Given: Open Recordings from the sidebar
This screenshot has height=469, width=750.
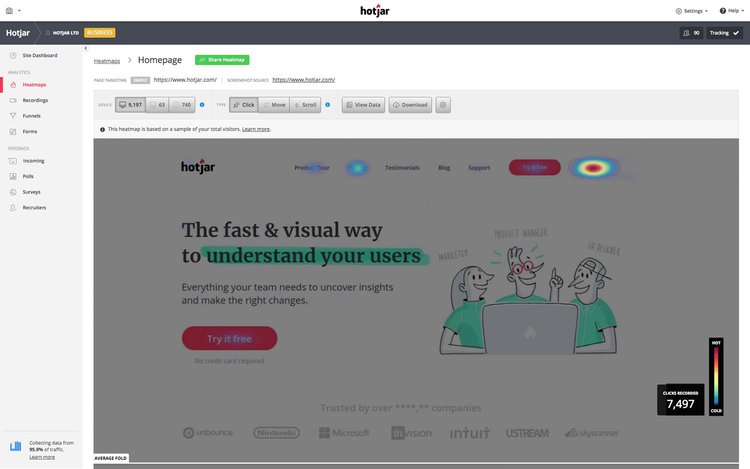Looking at the screenshot, I should [x=35, y=100].
